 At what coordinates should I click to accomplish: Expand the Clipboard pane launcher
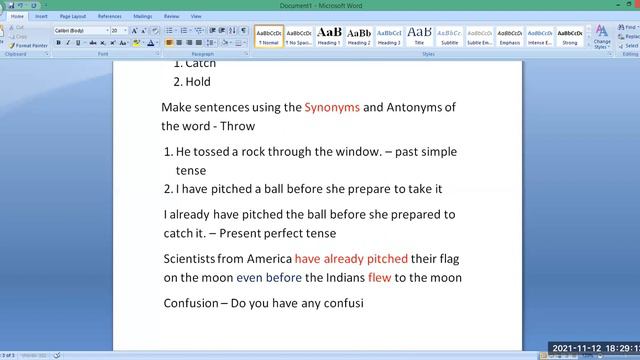[47, 54]
